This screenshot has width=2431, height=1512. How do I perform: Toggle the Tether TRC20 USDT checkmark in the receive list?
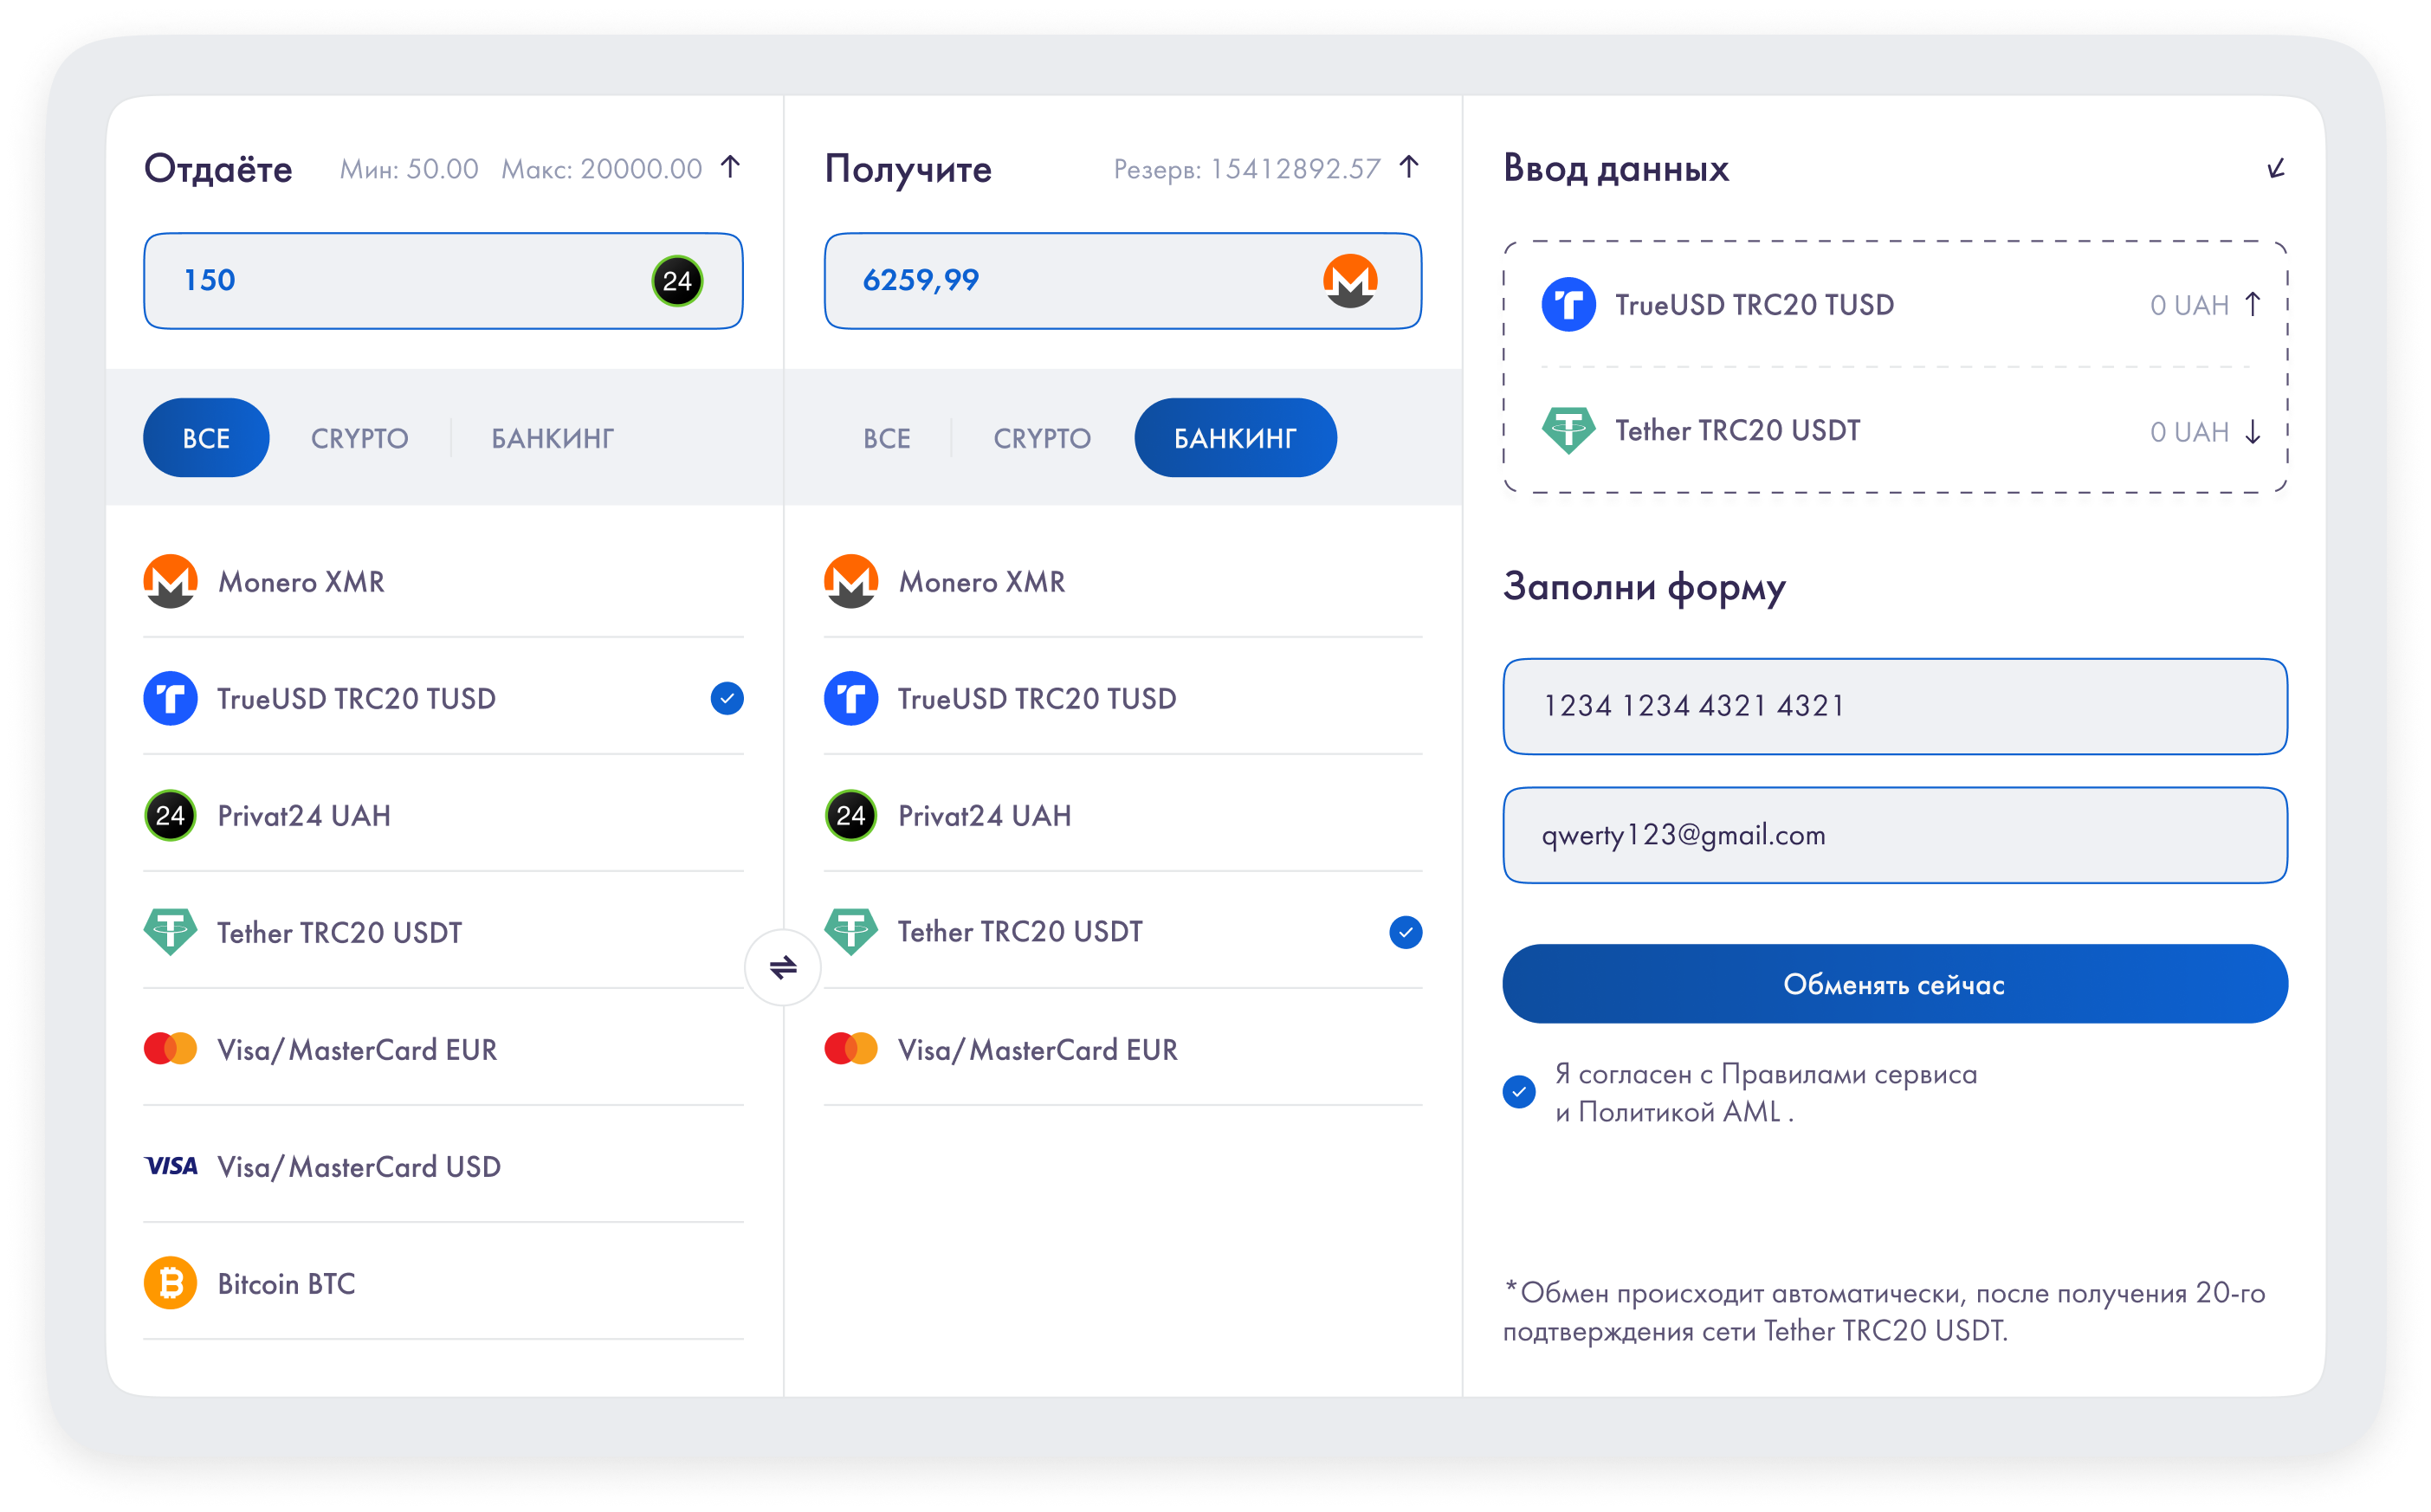coord(1405,932)
